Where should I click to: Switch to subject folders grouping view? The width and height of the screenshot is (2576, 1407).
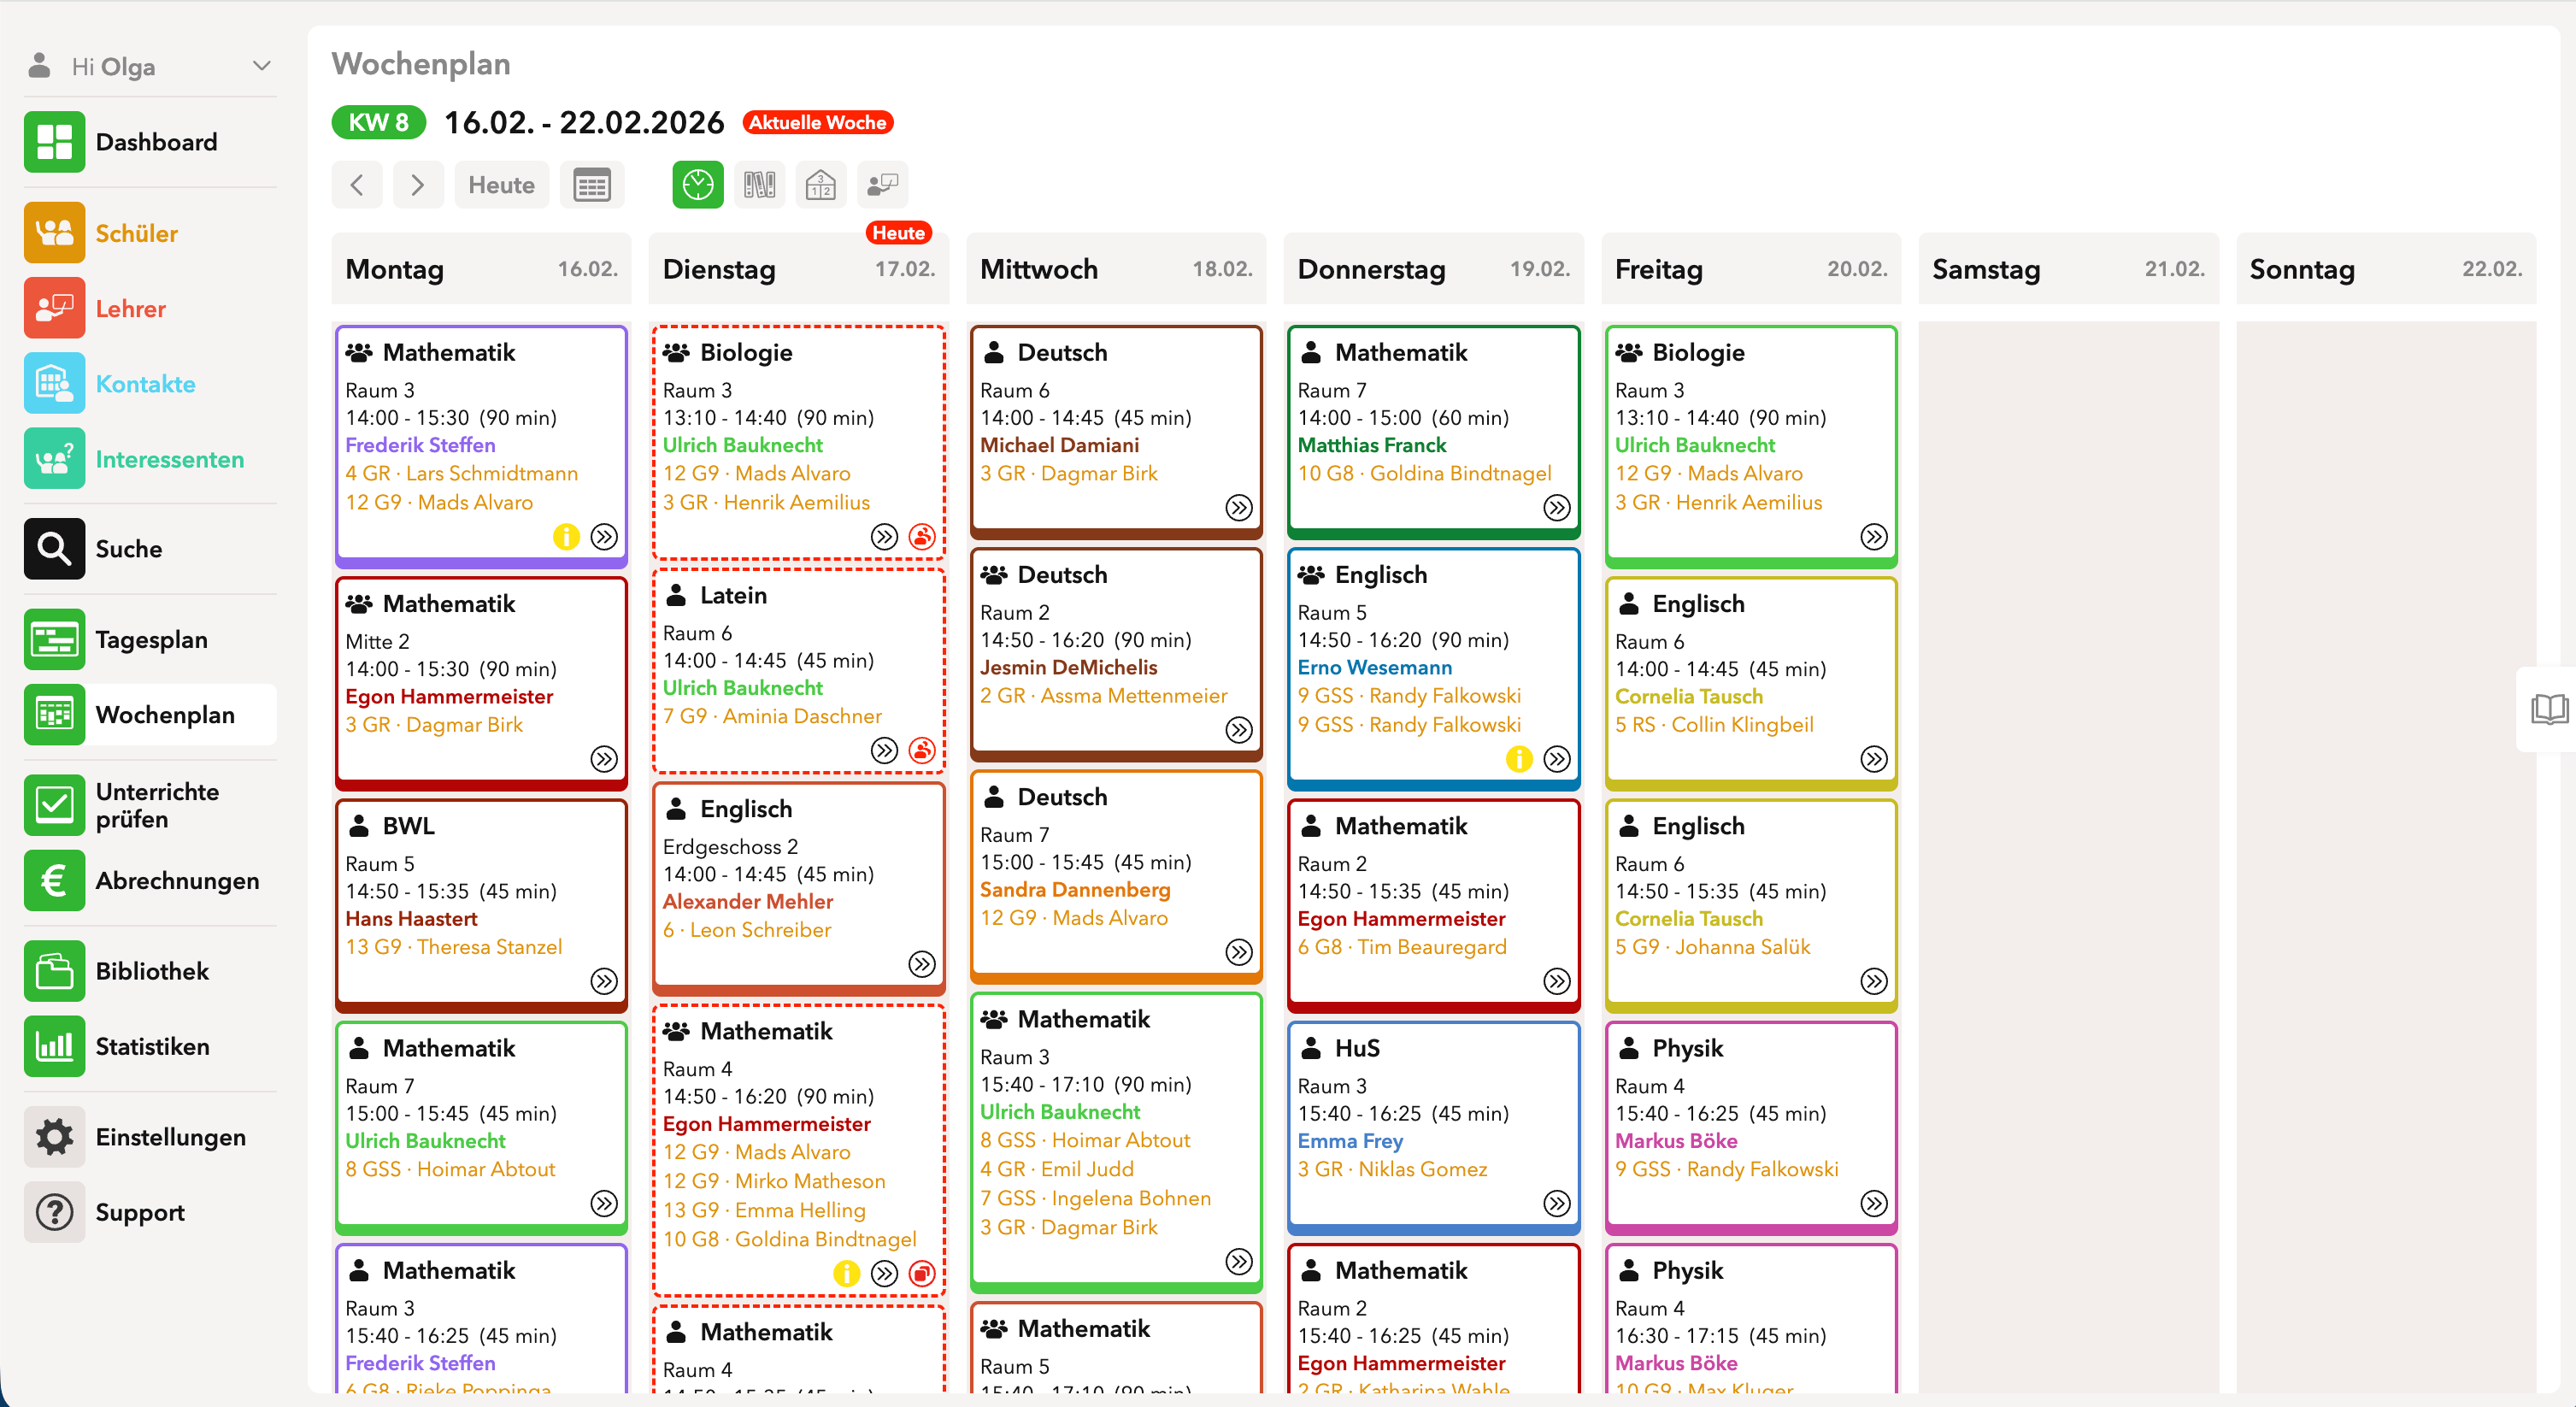coord(759,185)
